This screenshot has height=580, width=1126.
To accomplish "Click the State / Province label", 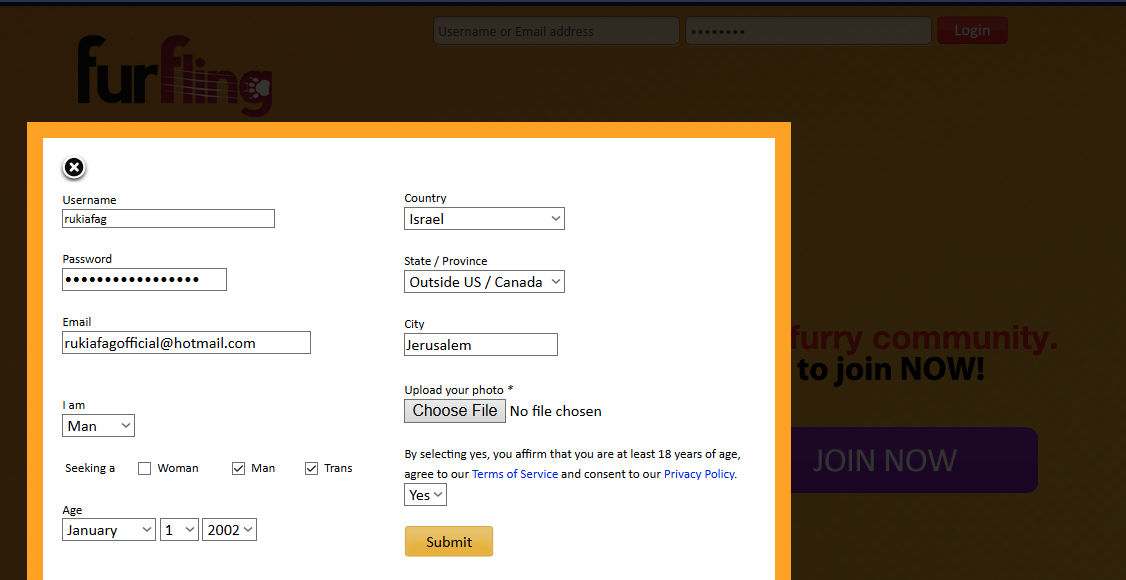I will coord(446,261).
